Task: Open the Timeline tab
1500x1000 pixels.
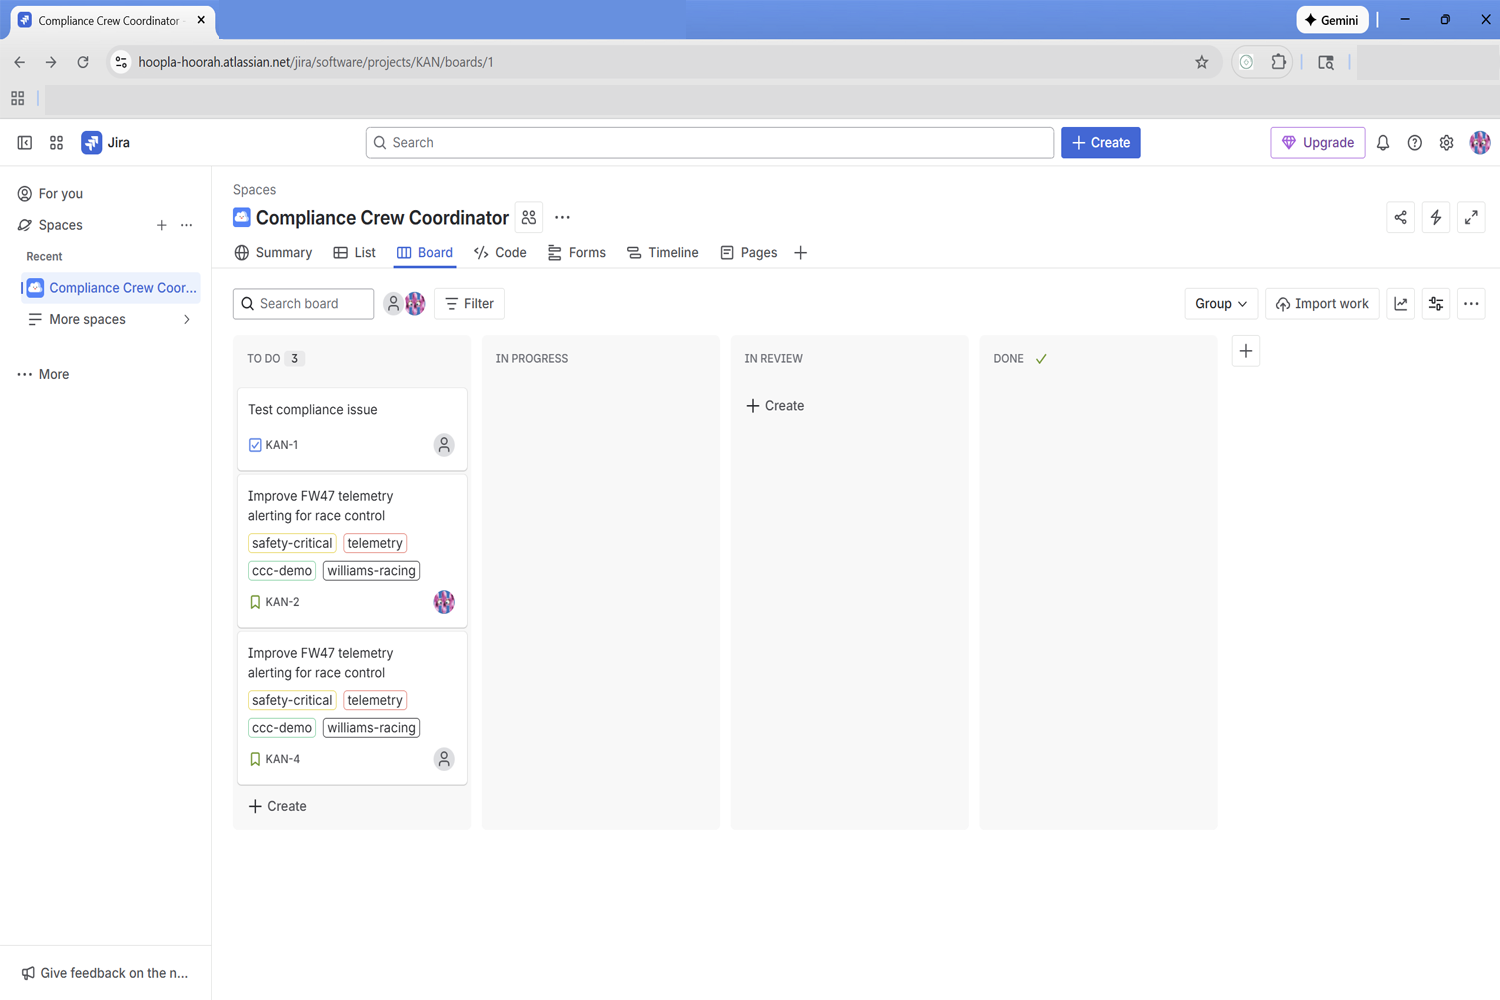Action: (663, 253)
